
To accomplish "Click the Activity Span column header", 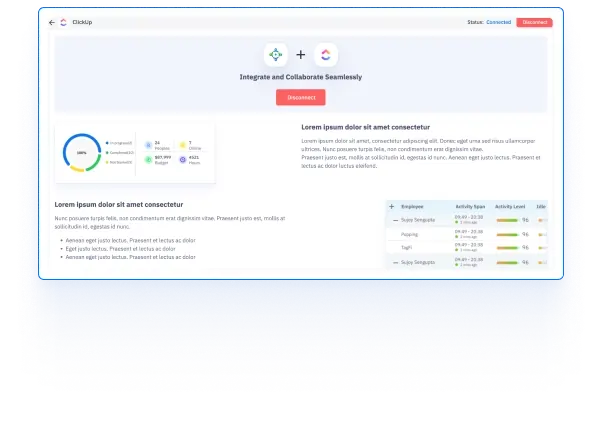I will (x=470, y=207).
